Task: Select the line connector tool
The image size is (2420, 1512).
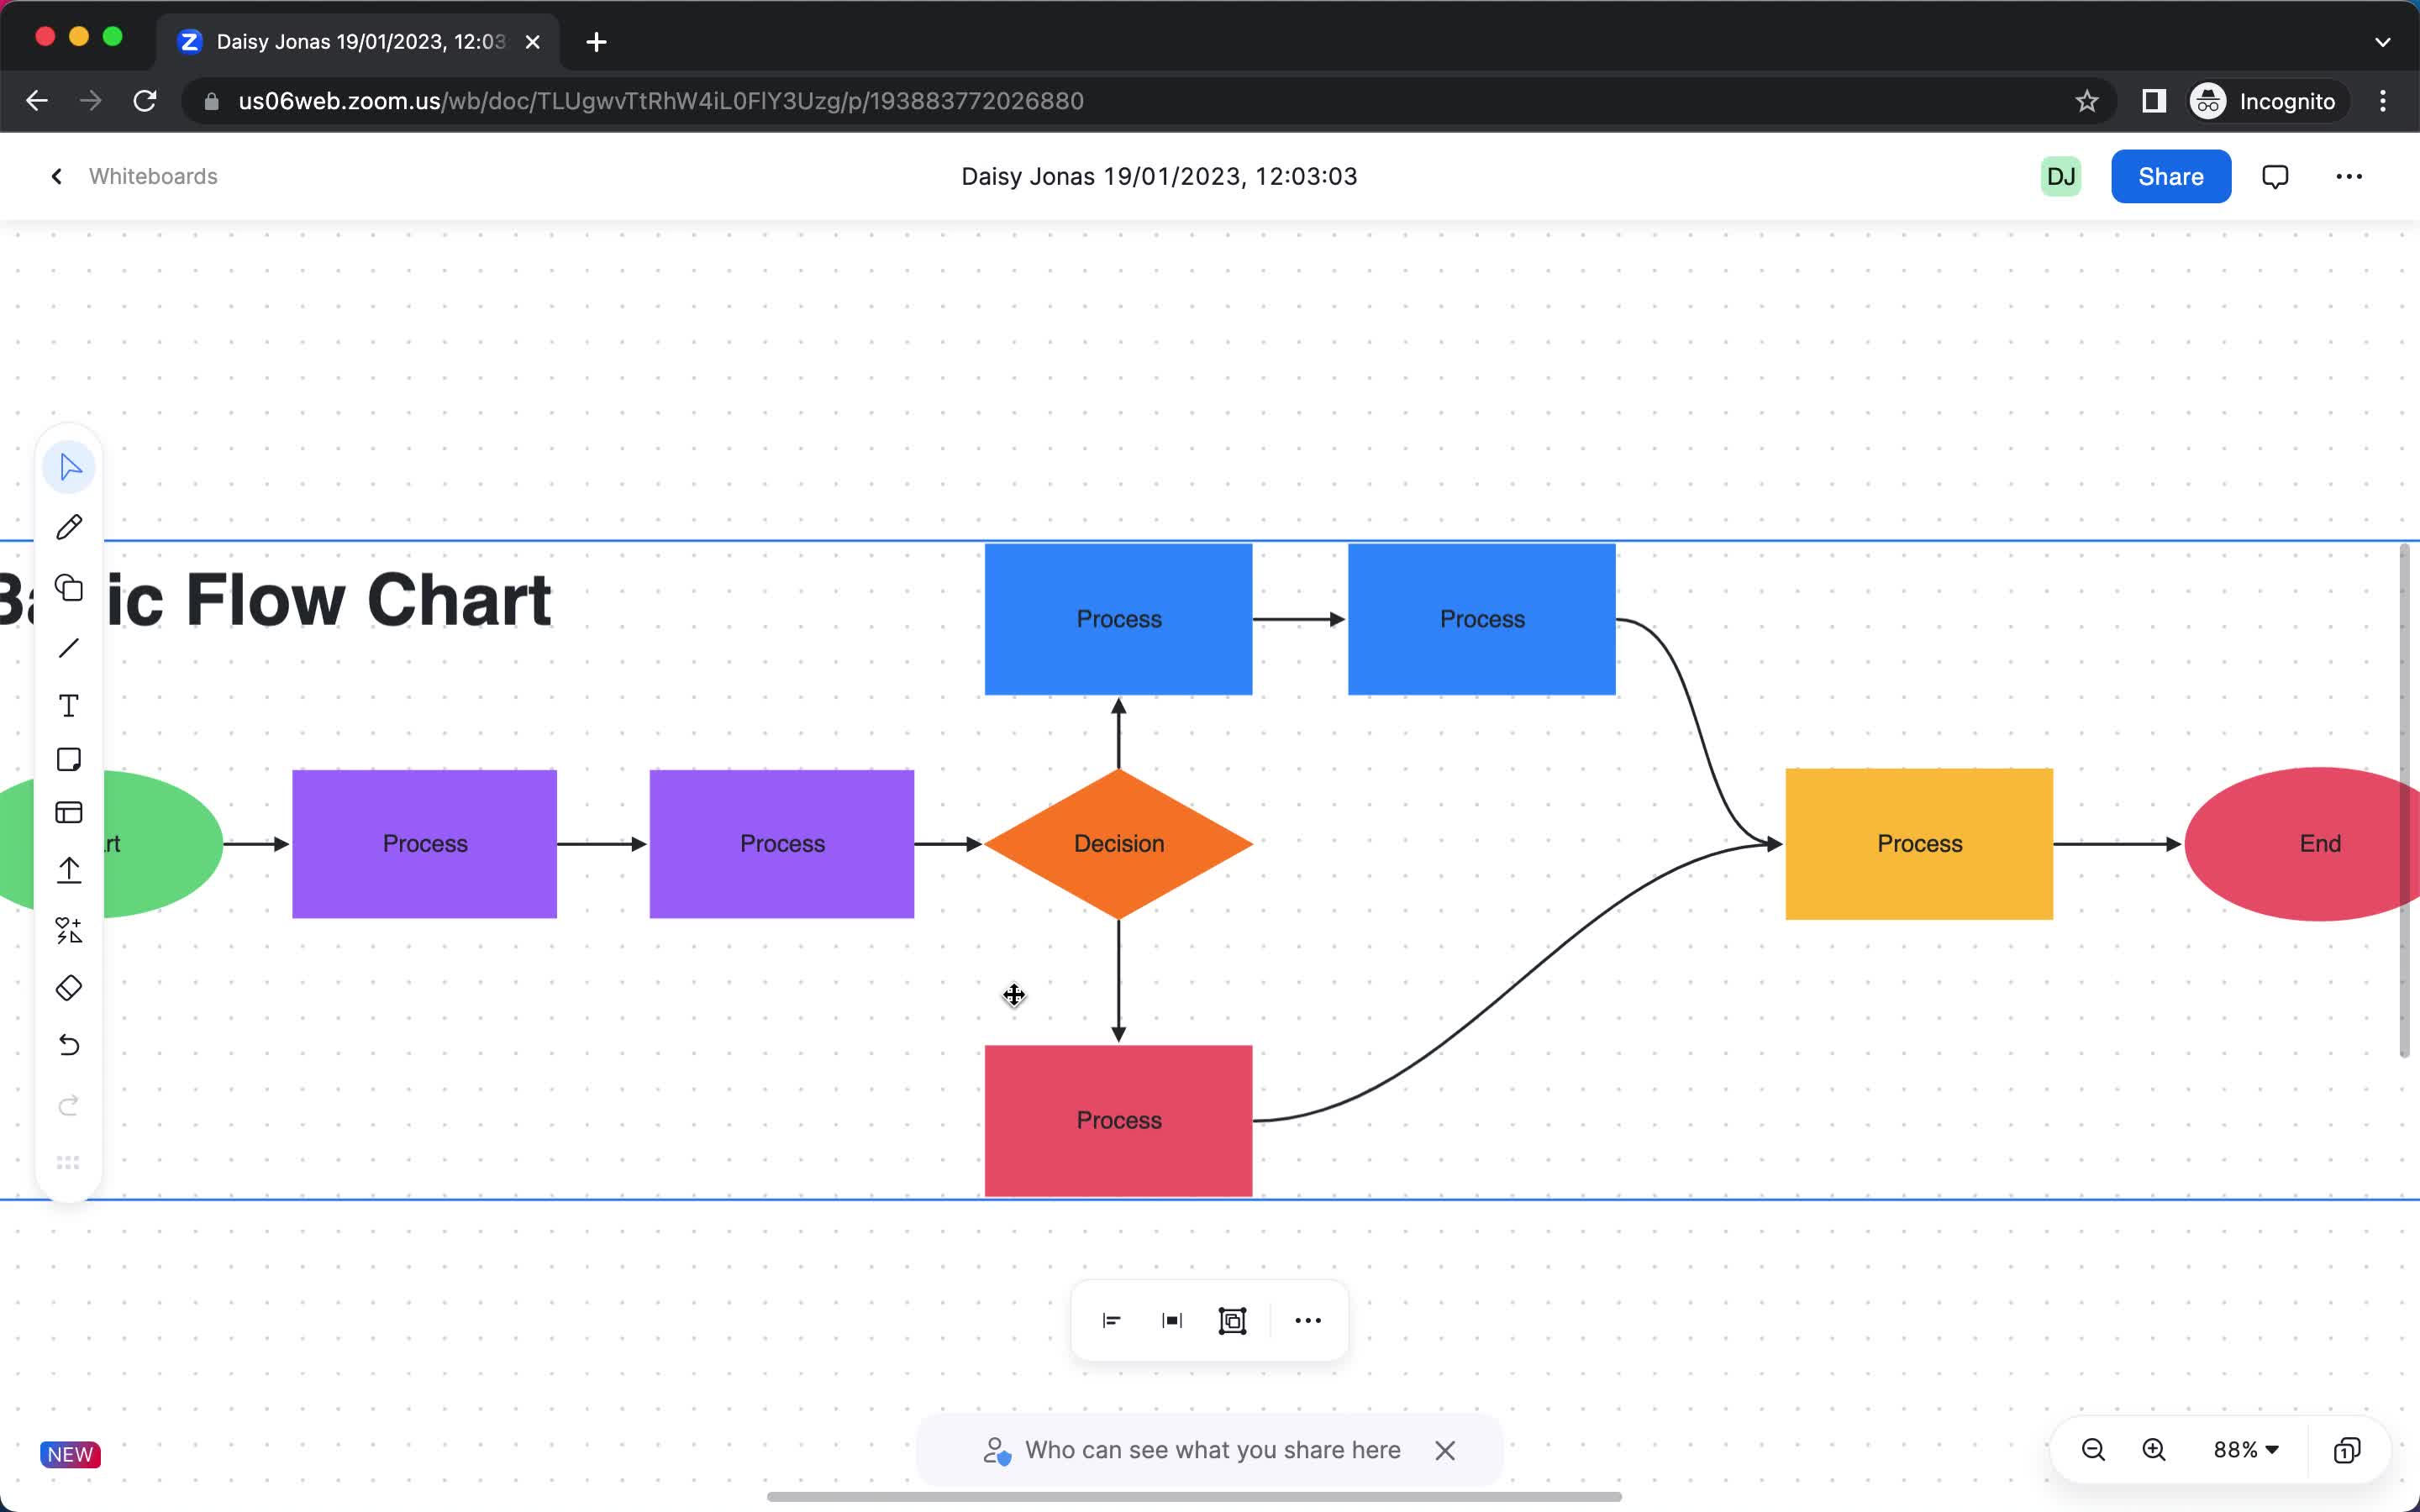Action: (x=69, y=648)
